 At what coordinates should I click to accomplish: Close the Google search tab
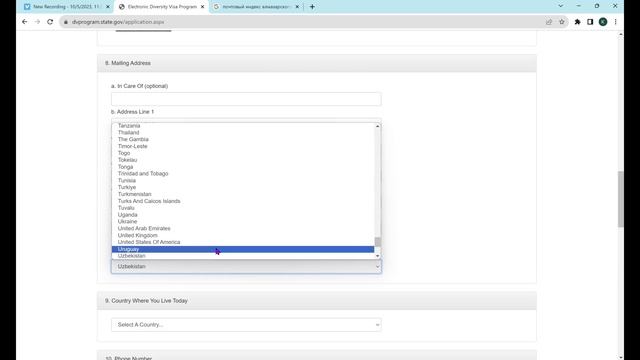pos(297,7)
